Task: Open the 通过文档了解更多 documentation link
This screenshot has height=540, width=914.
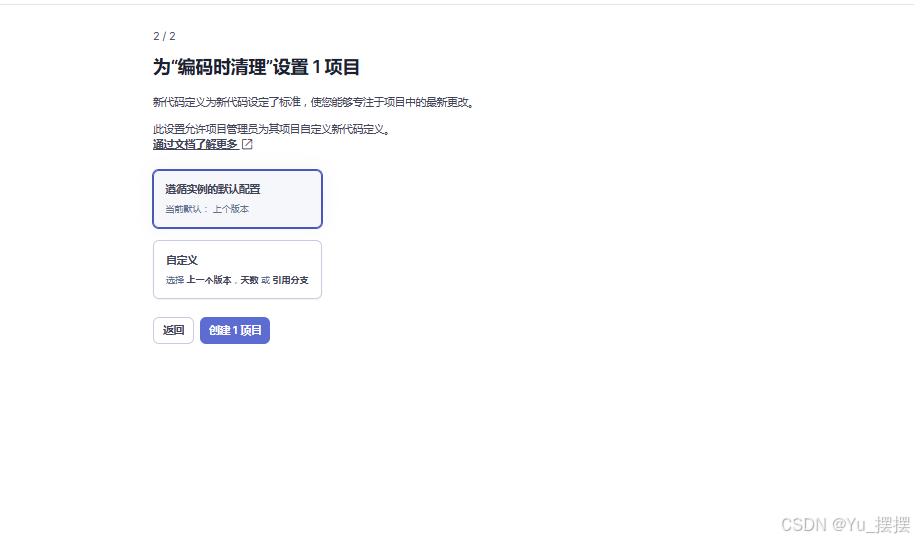Action: point(195,144)
